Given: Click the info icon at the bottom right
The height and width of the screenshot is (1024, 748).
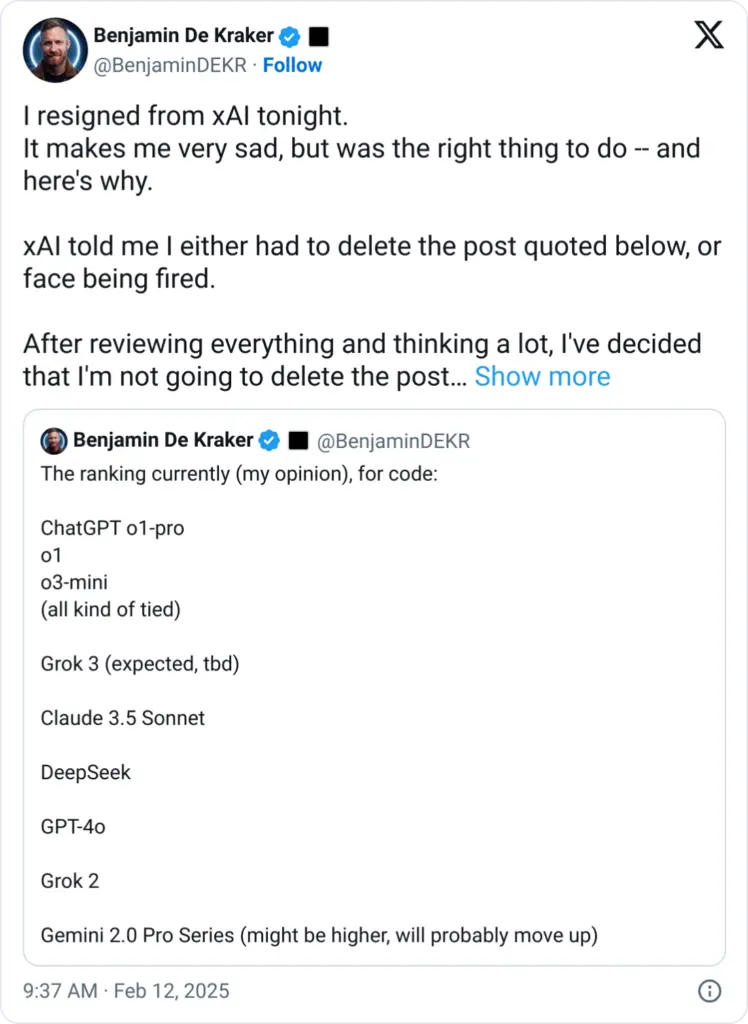Looking at the screenshot, I should 708,991.
